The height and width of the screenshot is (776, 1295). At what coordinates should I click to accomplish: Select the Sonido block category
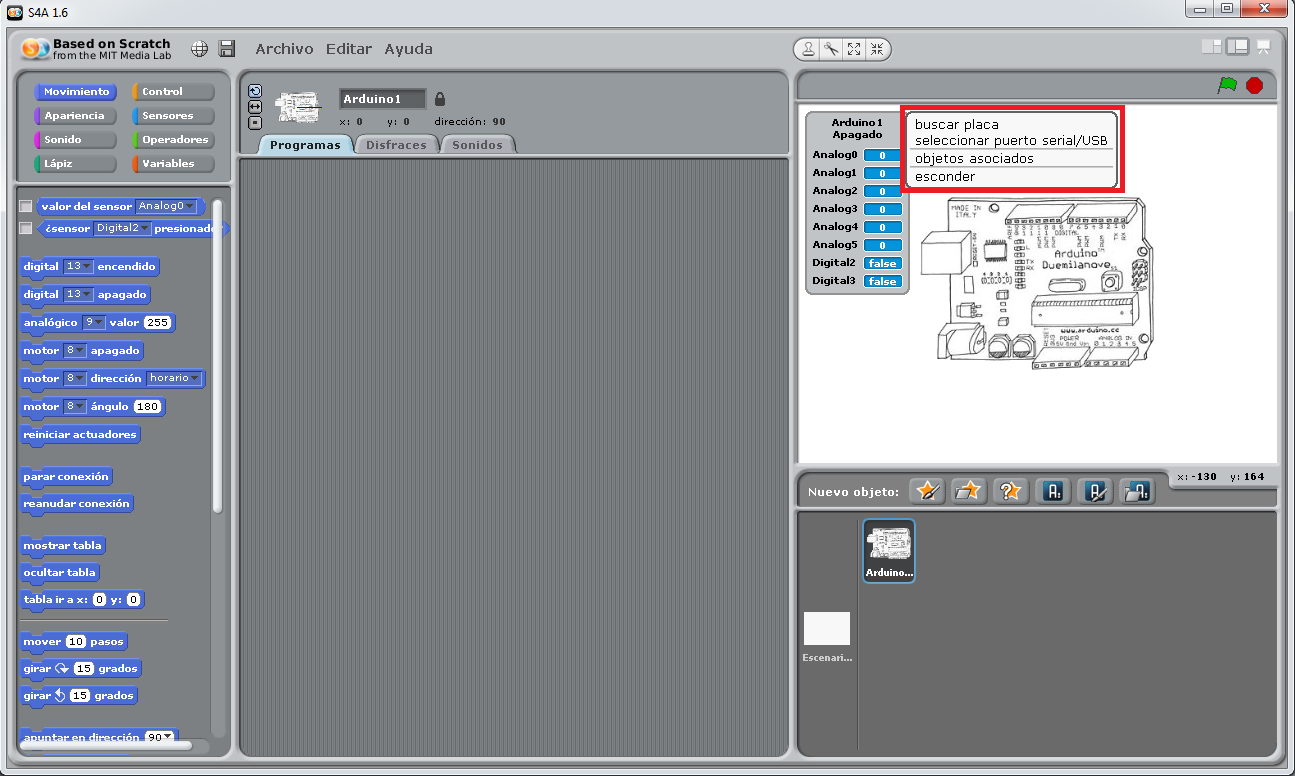[75, 140]
